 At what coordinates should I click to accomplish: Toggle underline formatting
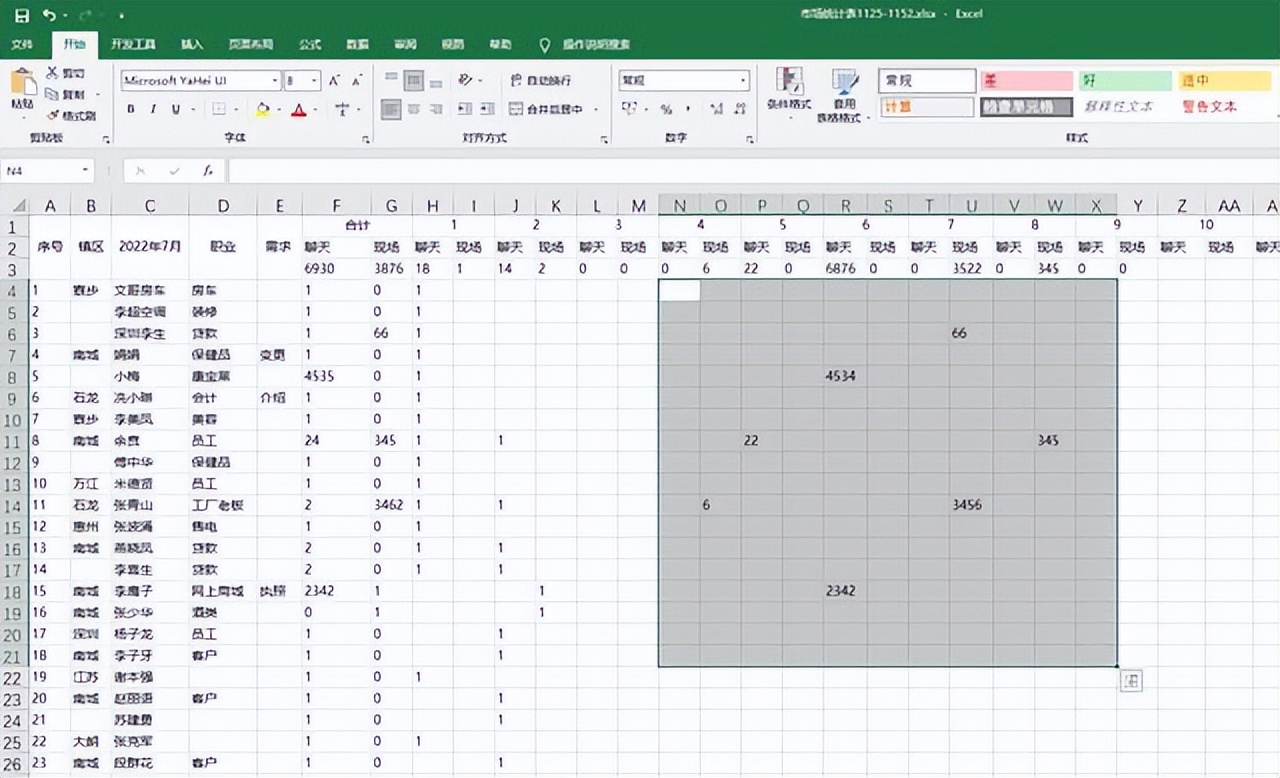tap(176, 110)
